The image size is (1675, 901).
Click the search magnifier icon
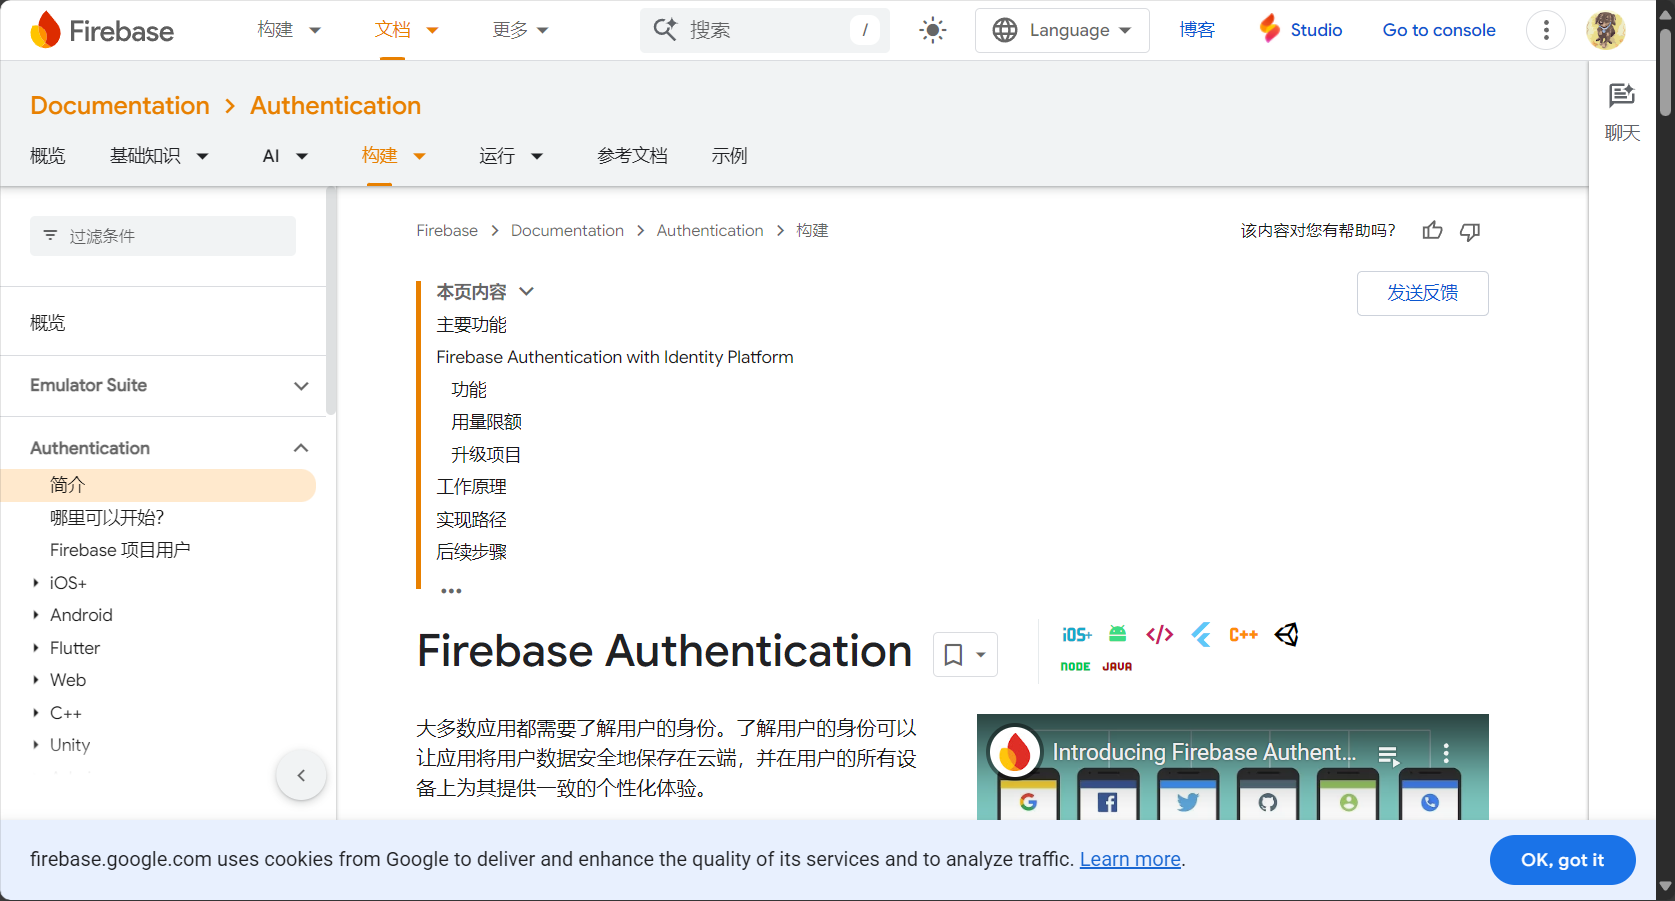click(665, 29)
